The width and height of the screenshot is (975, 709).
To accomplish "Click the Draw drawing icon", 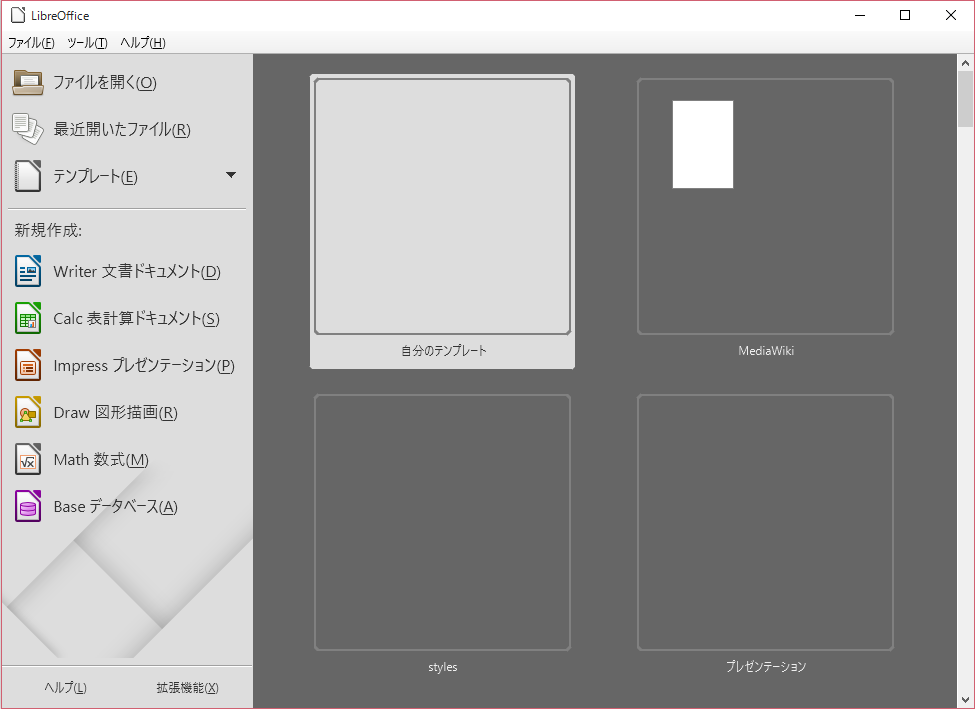I will pyautogui.click(x=28, y=412).
